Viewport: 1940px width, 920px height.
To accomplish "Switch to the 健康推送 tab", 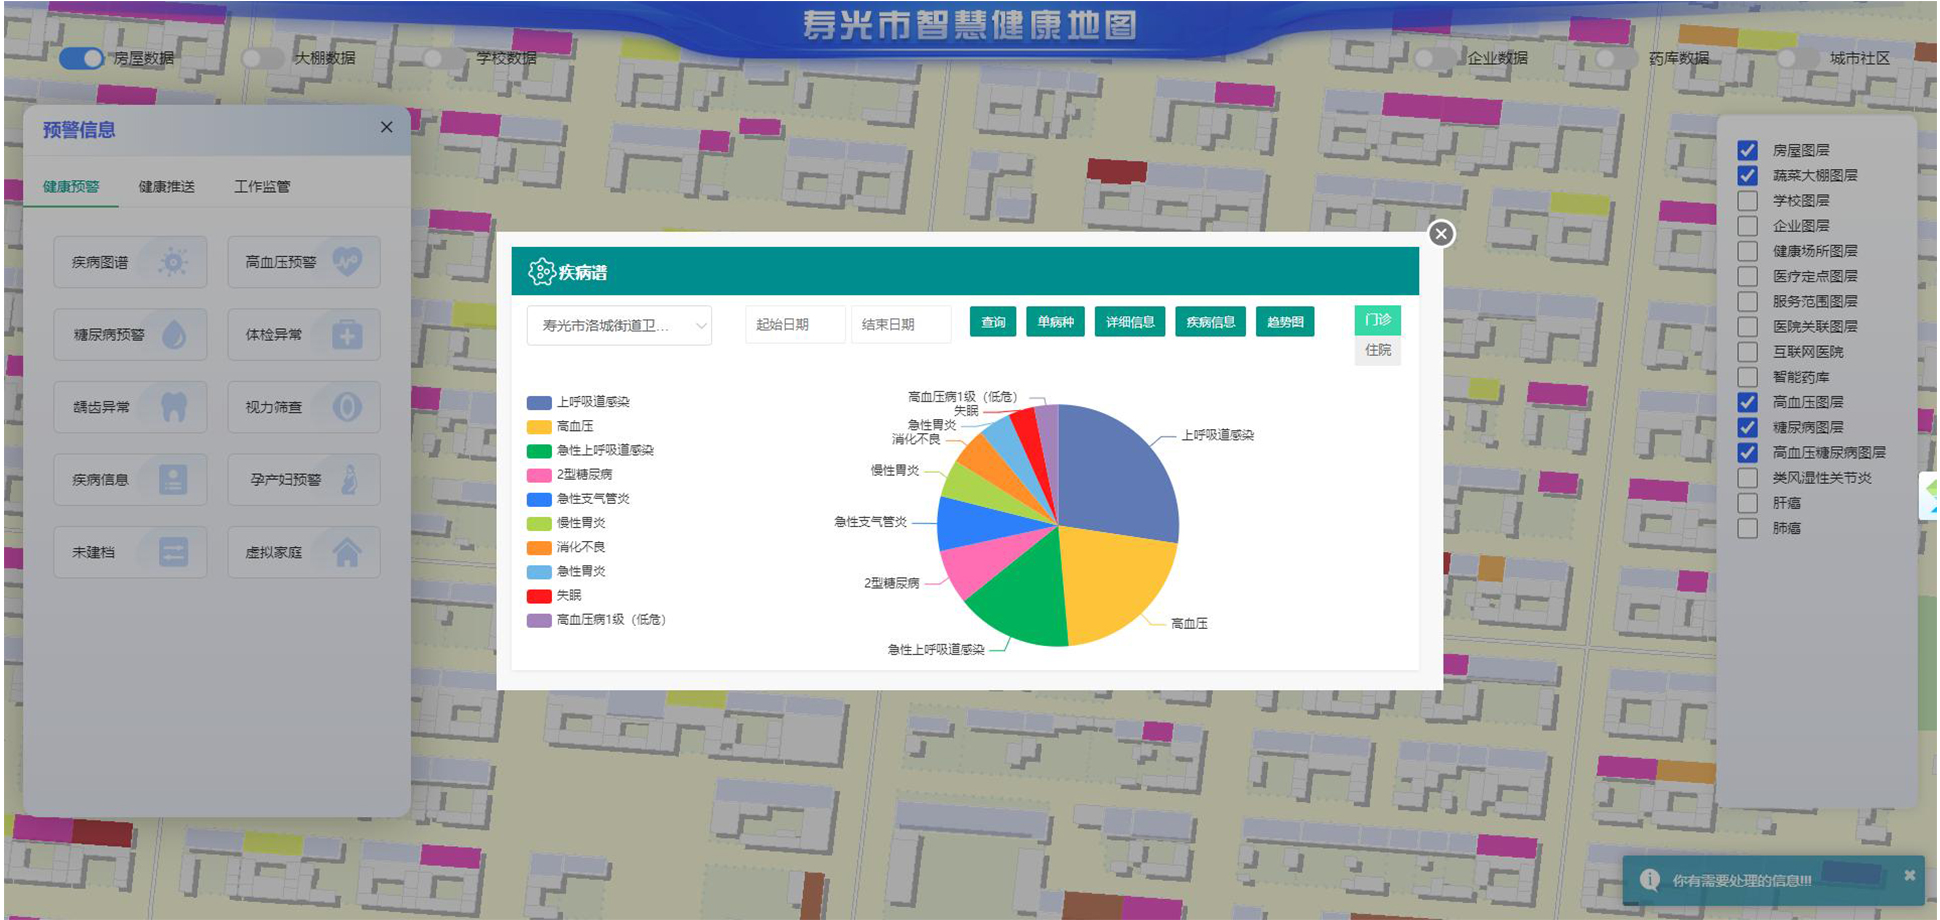I will pyautogui.click(x=166, y=187).
